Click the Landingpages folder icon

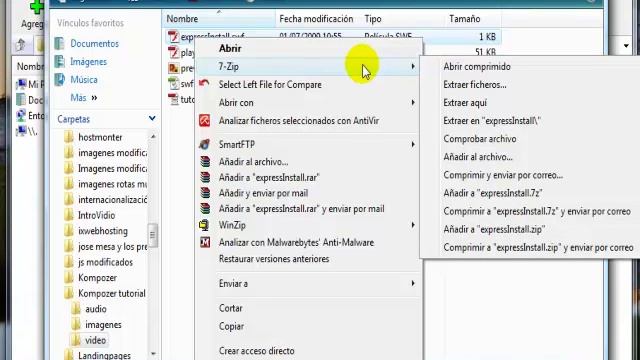(x=69, y=355)
